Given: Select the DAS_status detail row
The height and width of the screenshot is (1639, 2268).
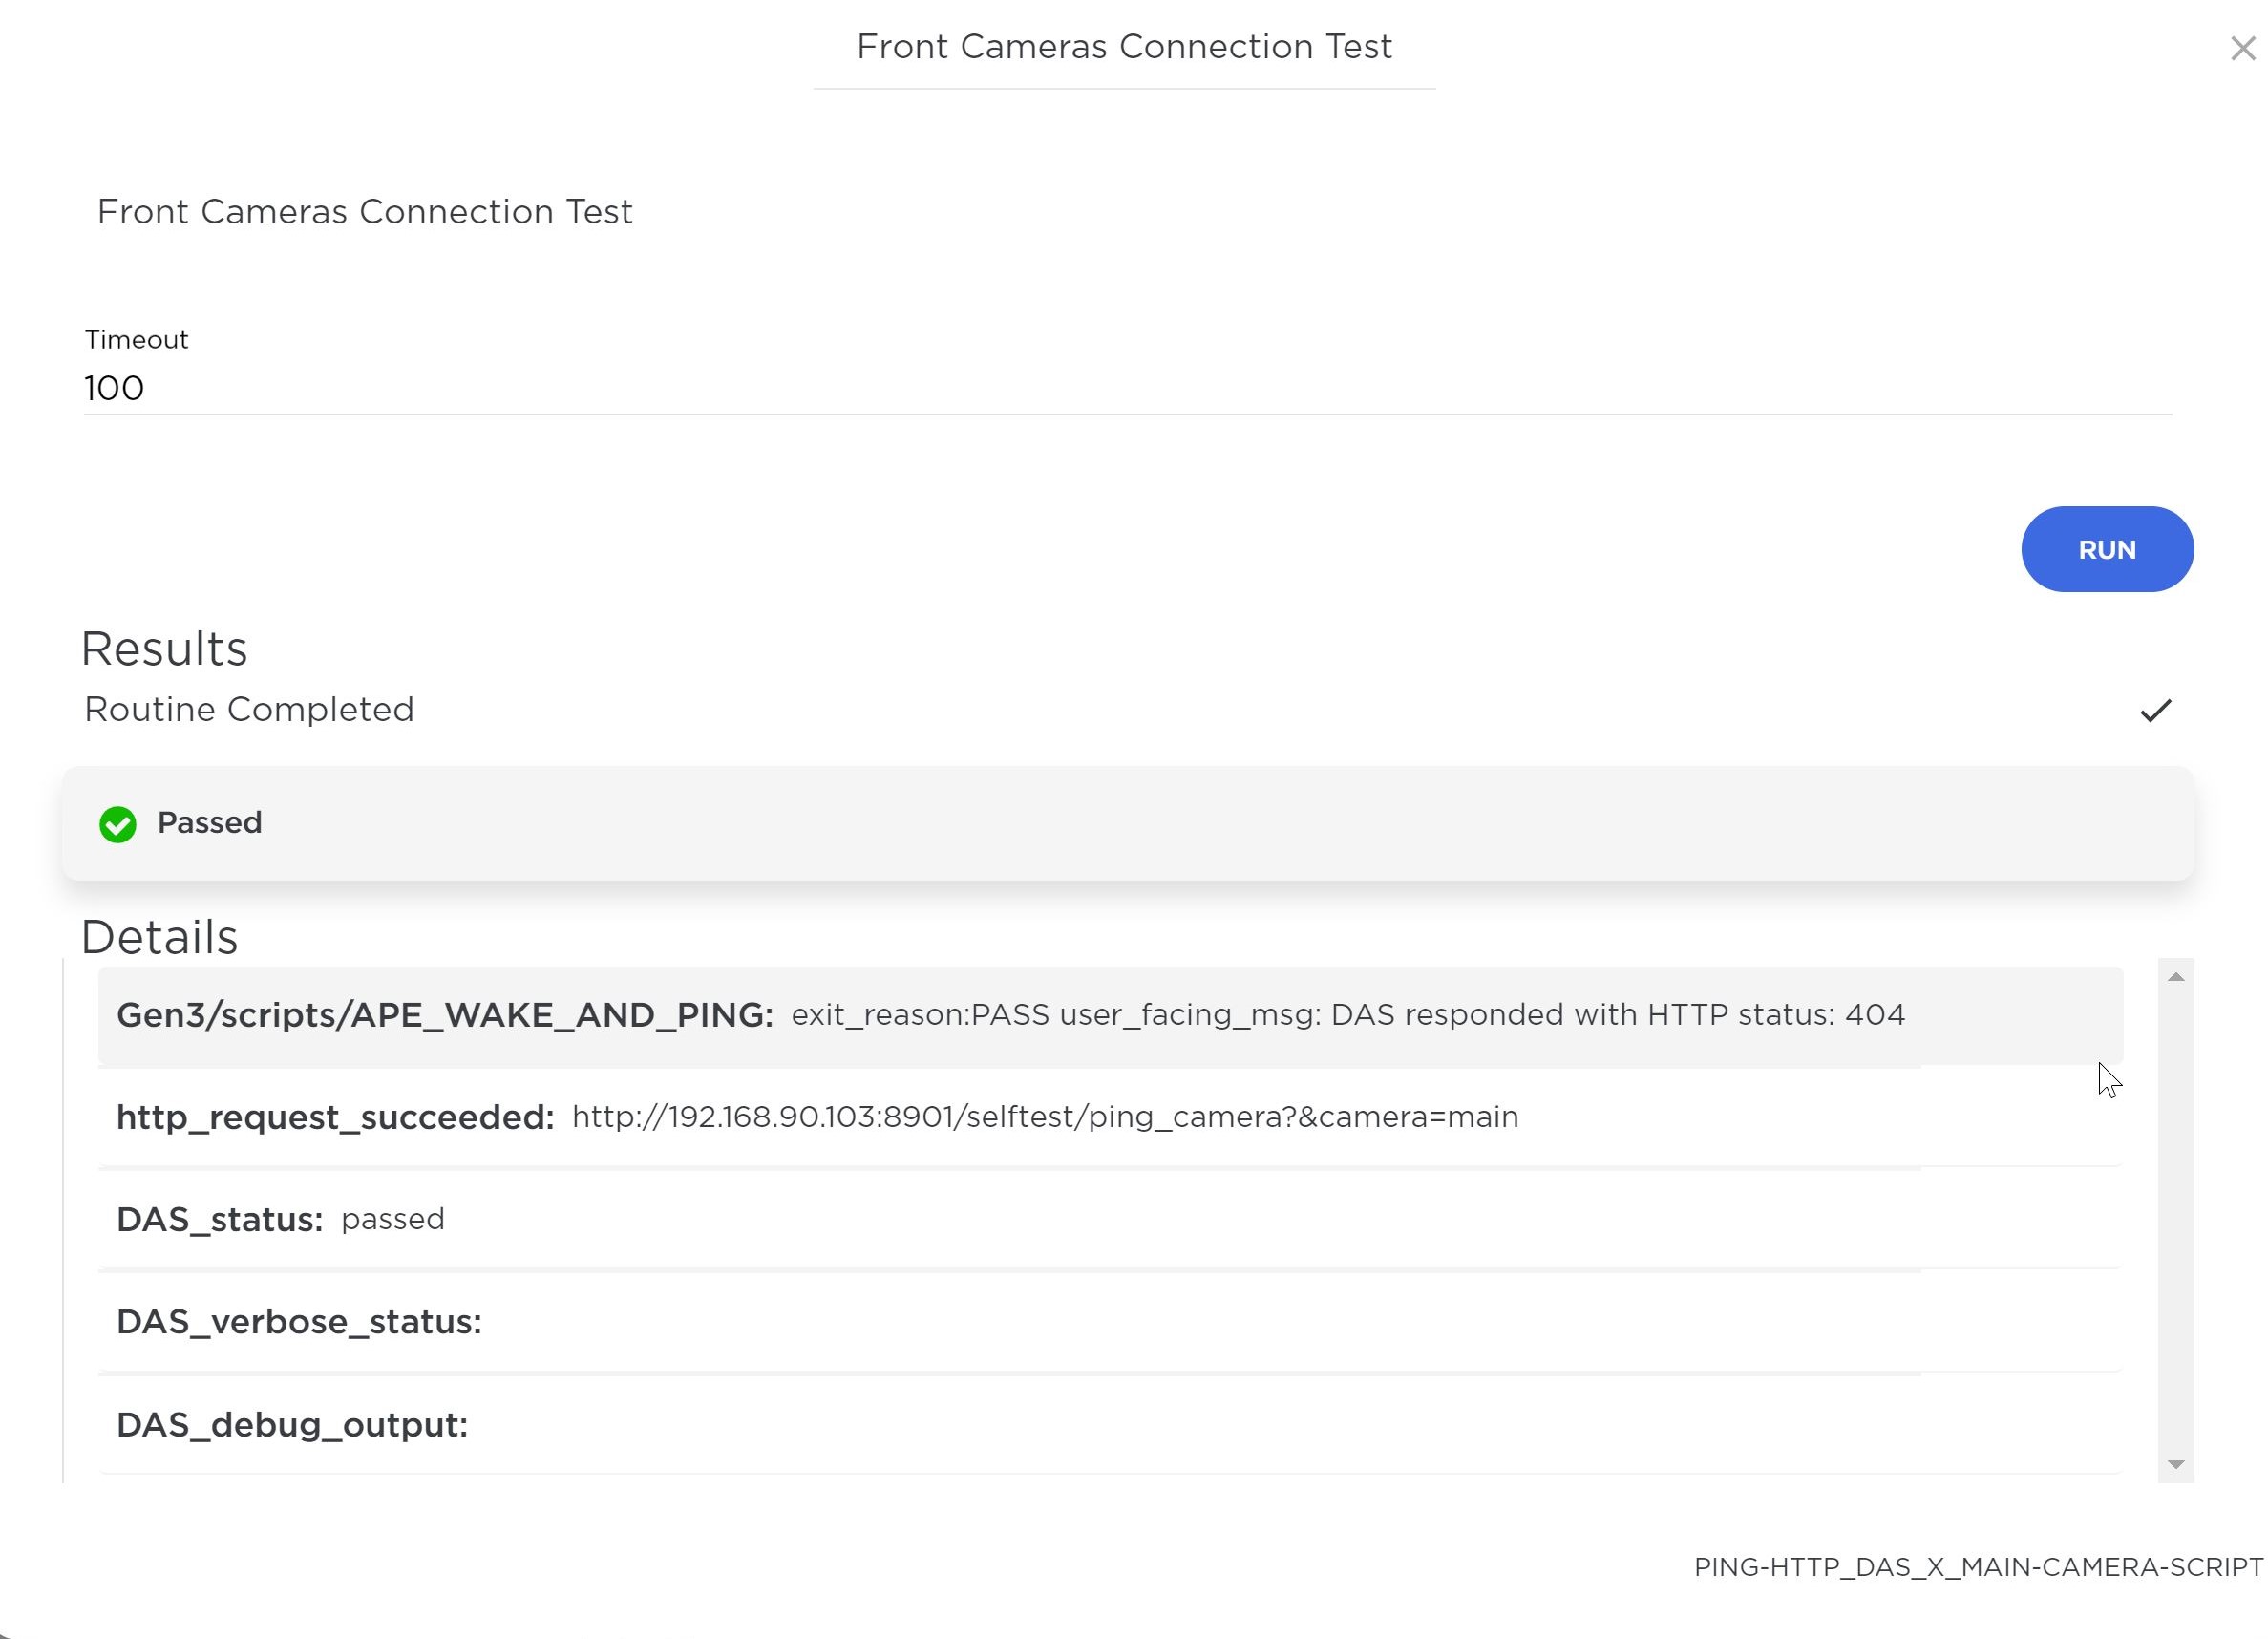Looking at the screenshot, I should [1109, 1220].
